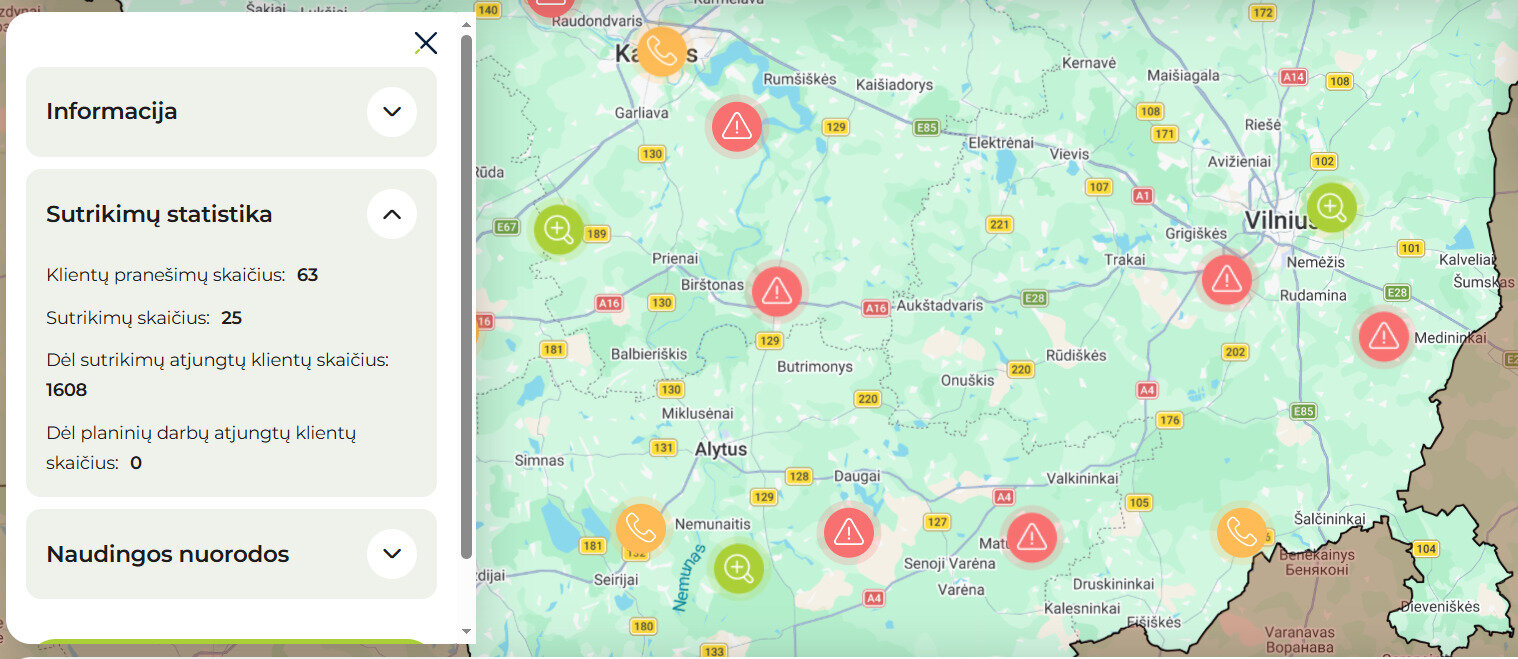This screenshot has height=659, width=1518.
Task: Open the green zoom cluster near Nemunaitis
Action: coord(738,569)
